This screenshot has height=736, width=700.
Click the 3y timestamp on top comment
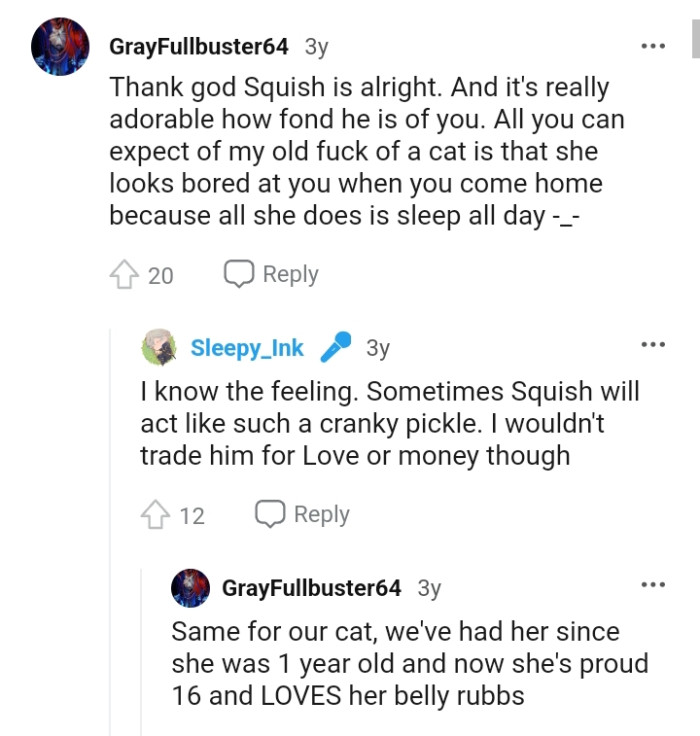316,47
